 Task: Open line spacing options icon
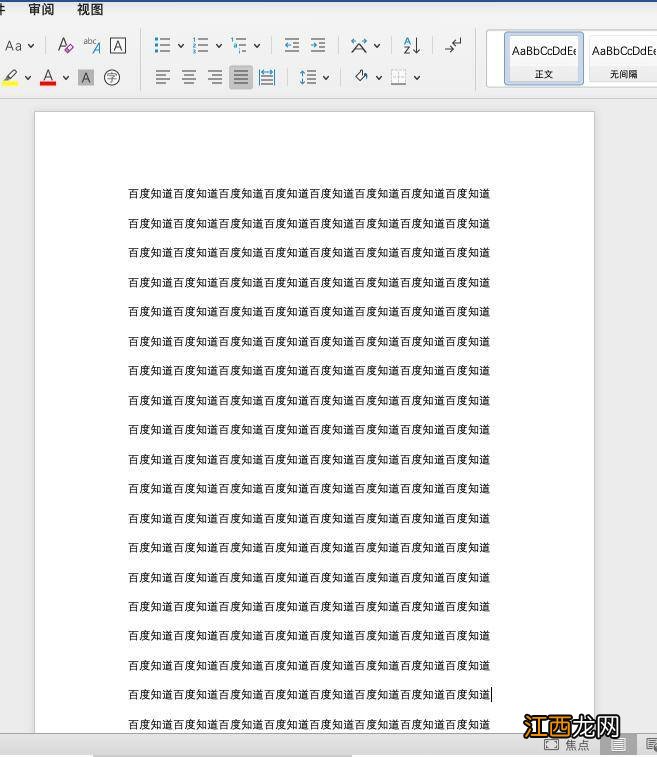coord(308,77)
